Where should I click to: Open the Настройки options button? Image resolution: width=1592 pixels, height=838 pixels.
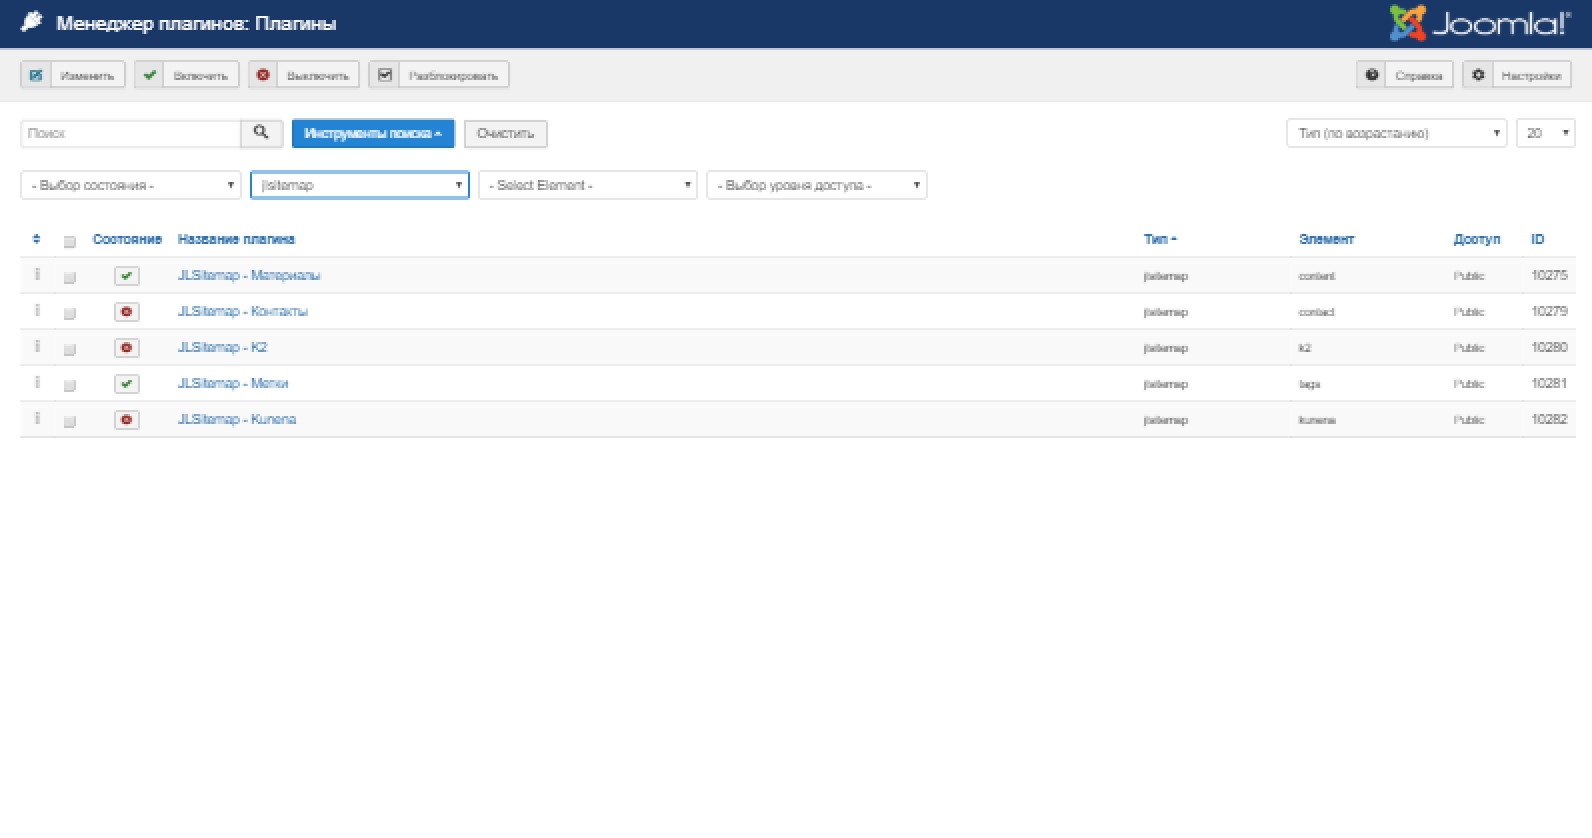pos(1517,75)
